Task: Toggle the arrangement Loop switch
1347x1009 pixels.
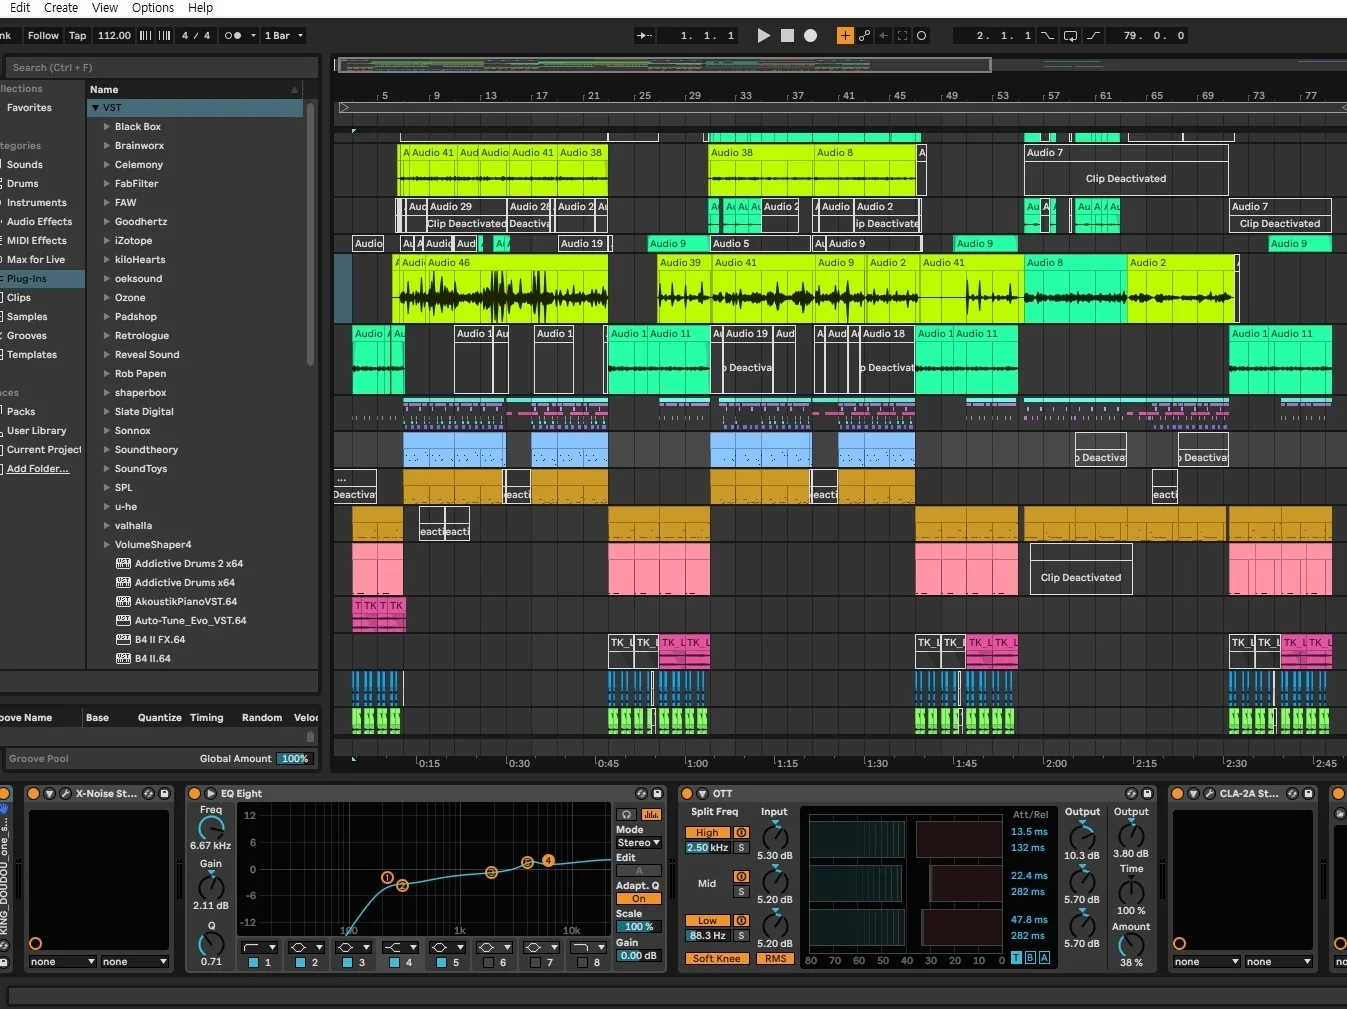Action: [x=1070, y=35]
